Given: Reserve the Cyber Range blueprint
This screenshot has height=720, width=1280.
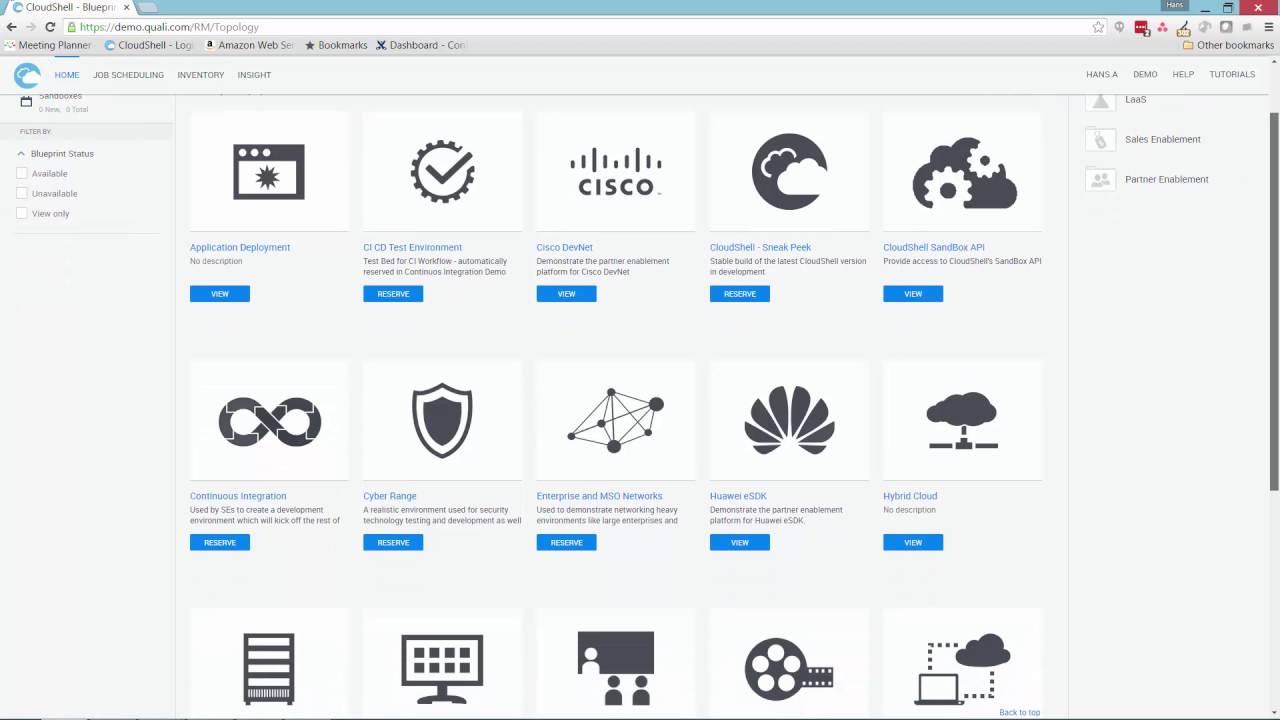Looking at the screenshot, I should (393, 543).
